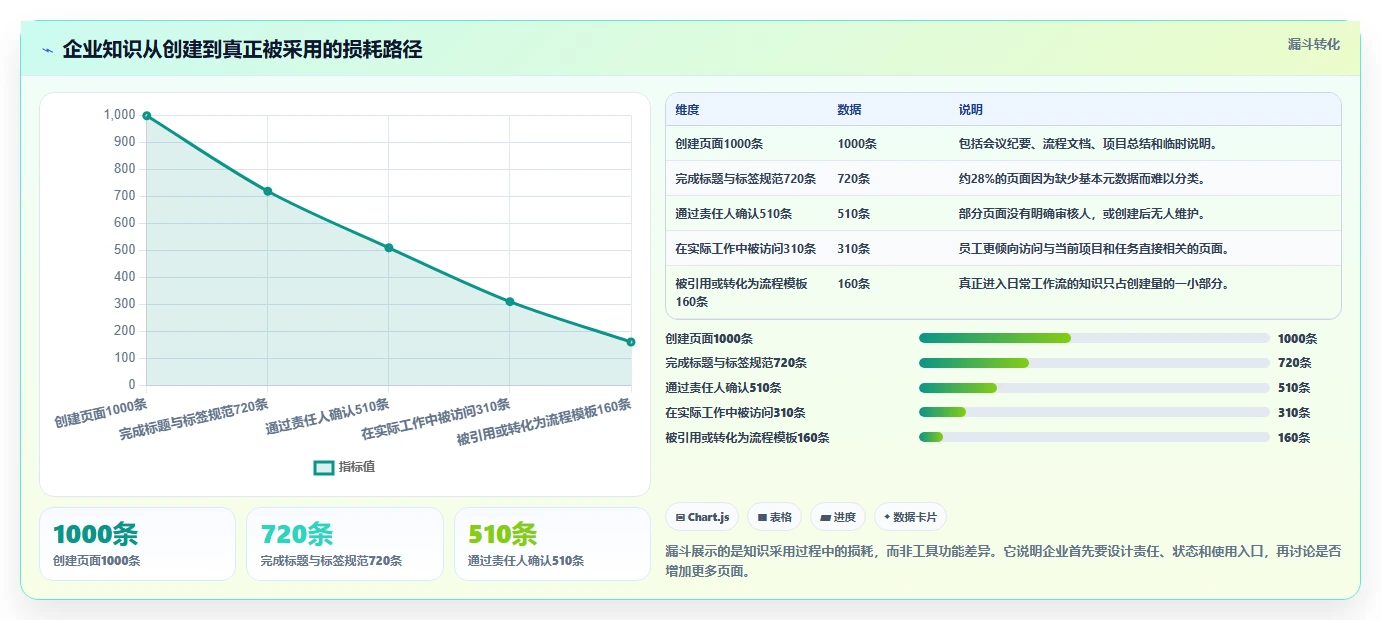Click the progress row label 通过责任人确认510条
Screen dimensions: 1381x620
[x=723, y=388]
